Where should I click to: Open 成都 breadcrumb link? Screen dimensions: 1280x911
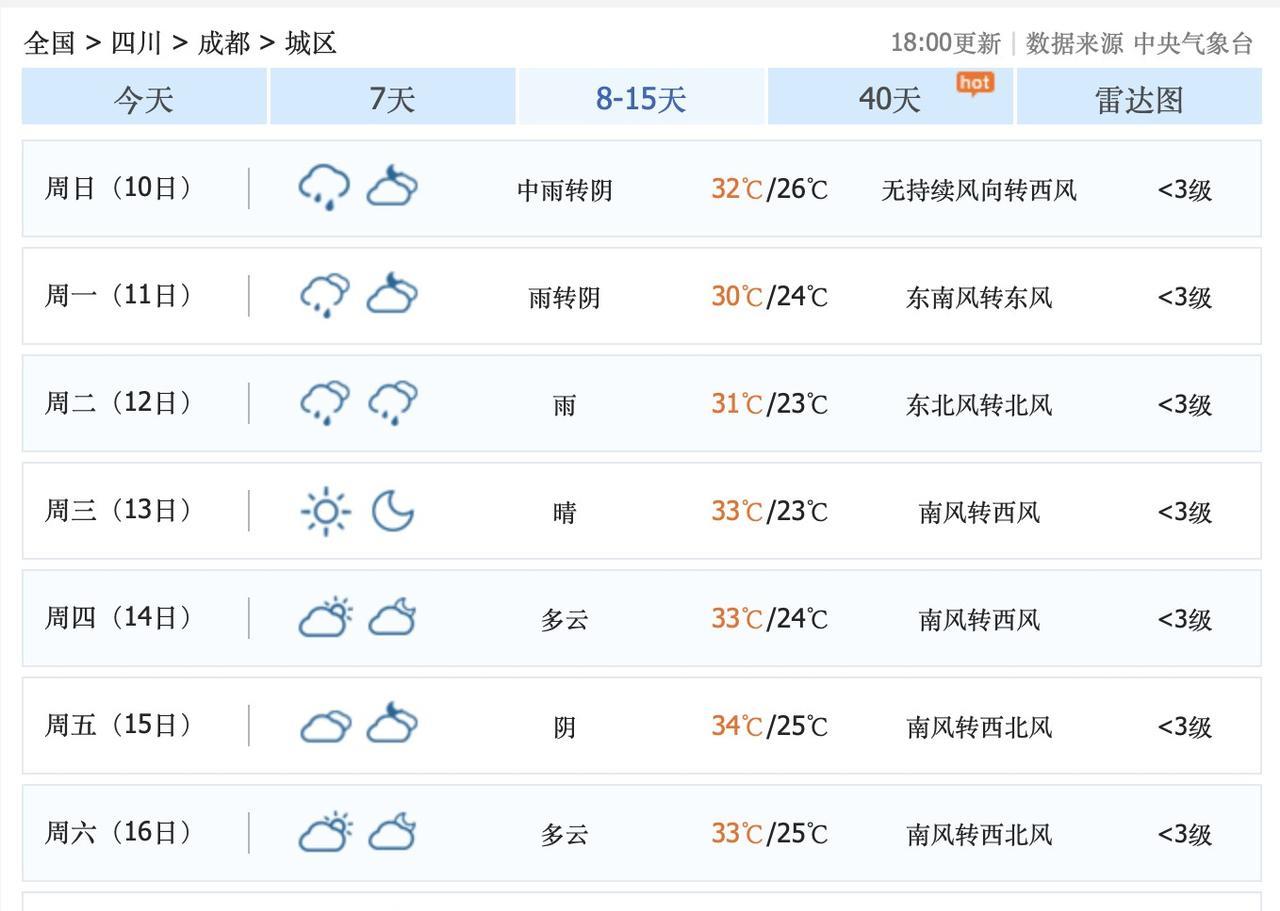coord(223,43)
